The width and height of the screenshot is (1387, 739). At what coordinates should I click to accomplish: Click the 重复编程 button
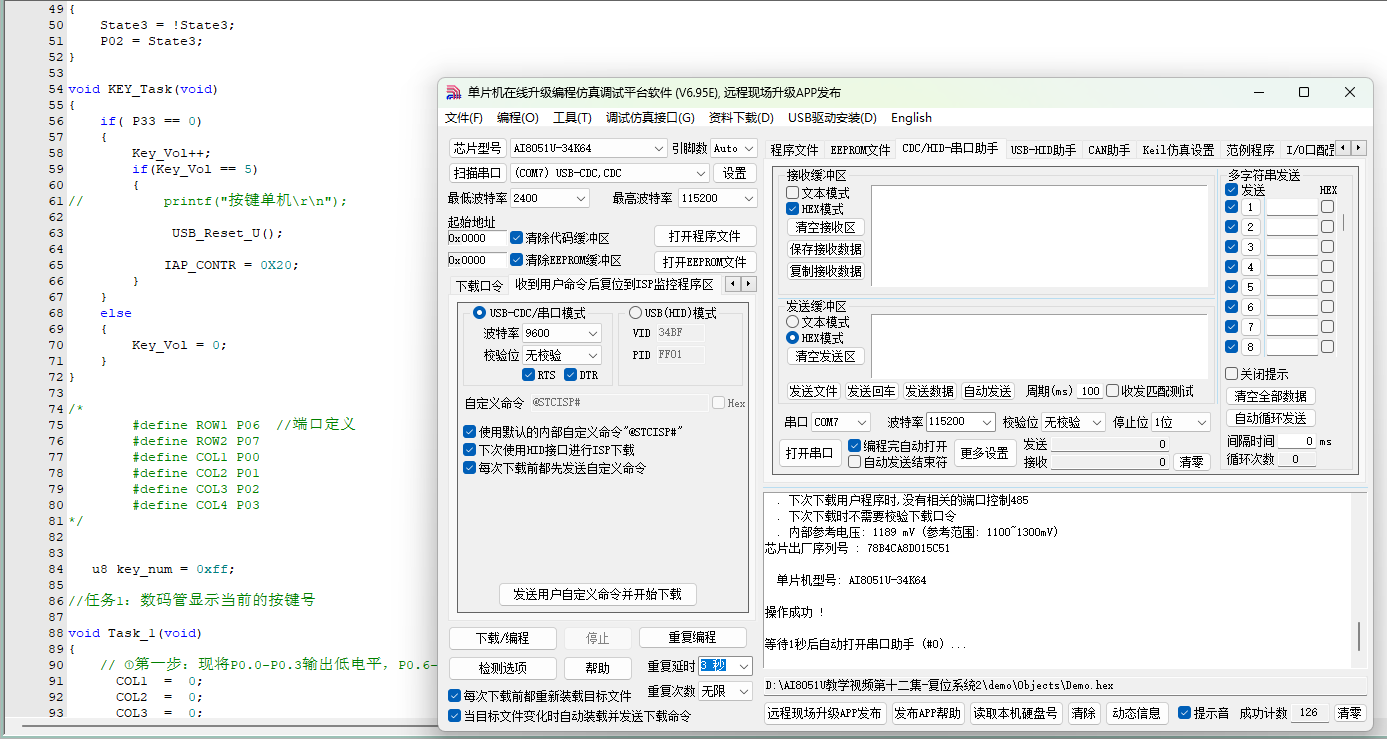click(x=692, y=638)
